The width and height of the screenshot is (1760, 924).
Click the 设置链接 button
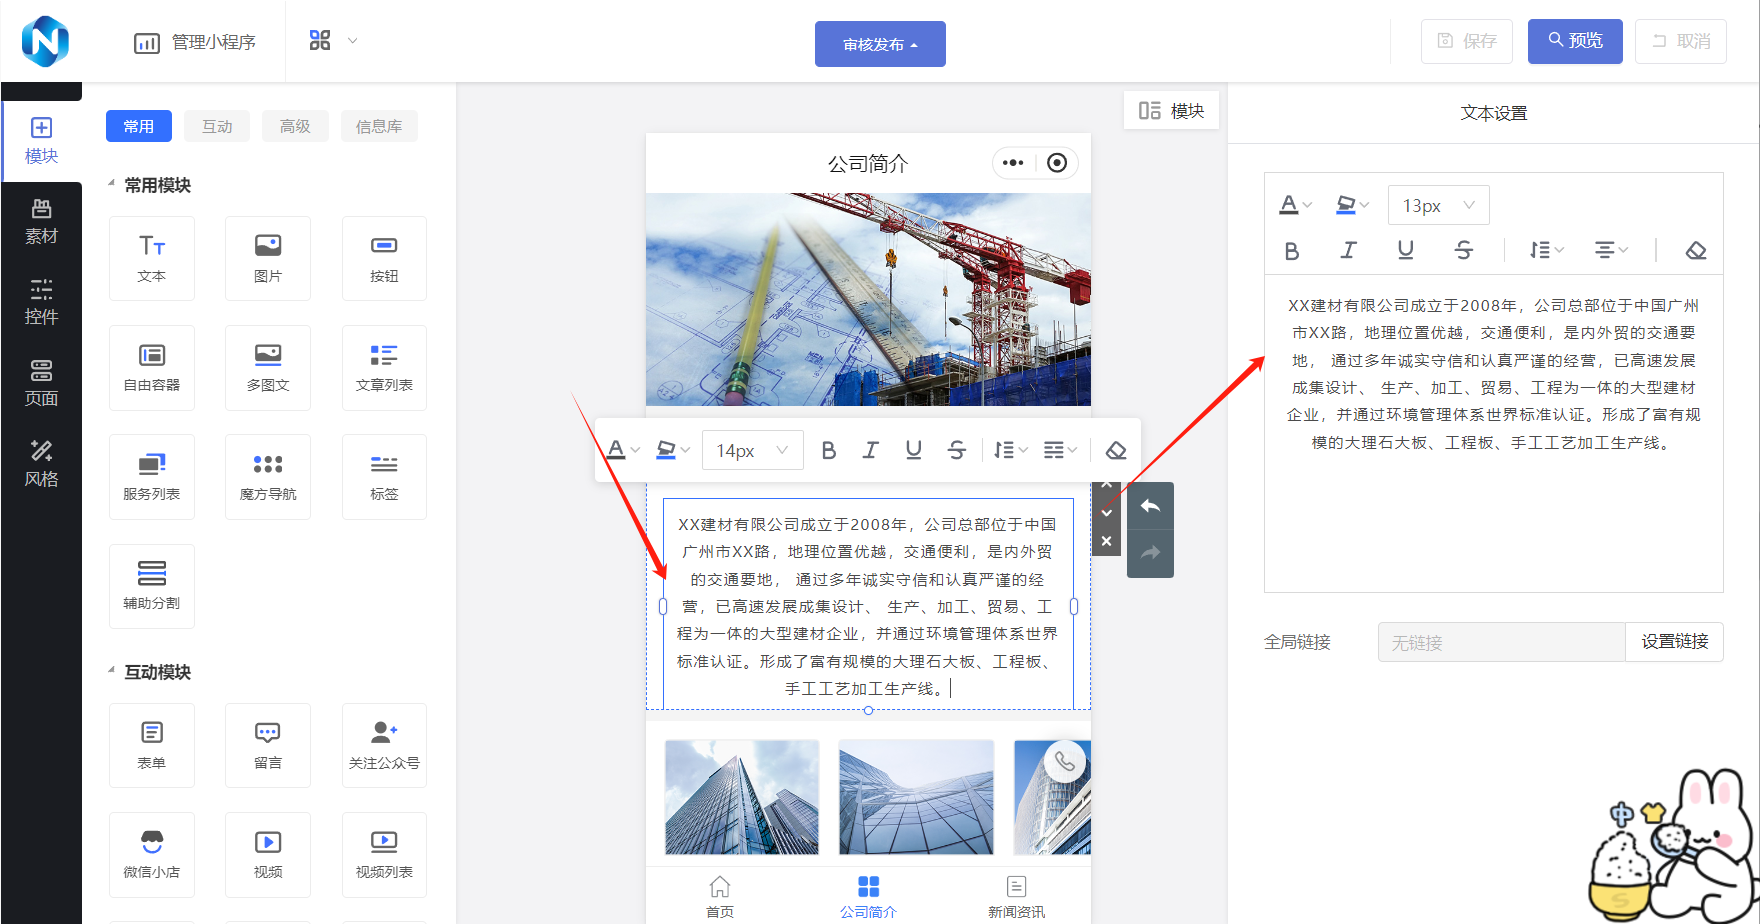(x=1674, y=642)
